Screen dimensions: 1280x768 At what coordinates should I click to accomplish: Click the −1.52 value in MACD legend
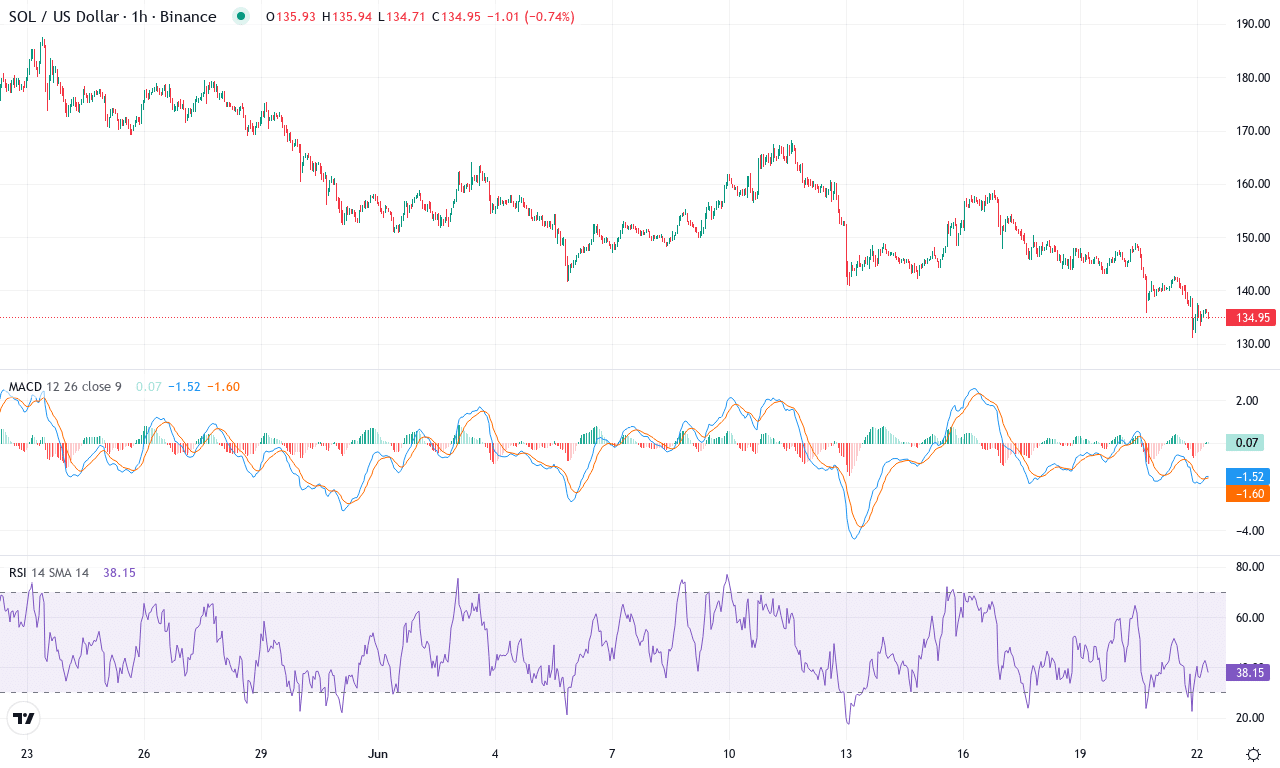183,387
